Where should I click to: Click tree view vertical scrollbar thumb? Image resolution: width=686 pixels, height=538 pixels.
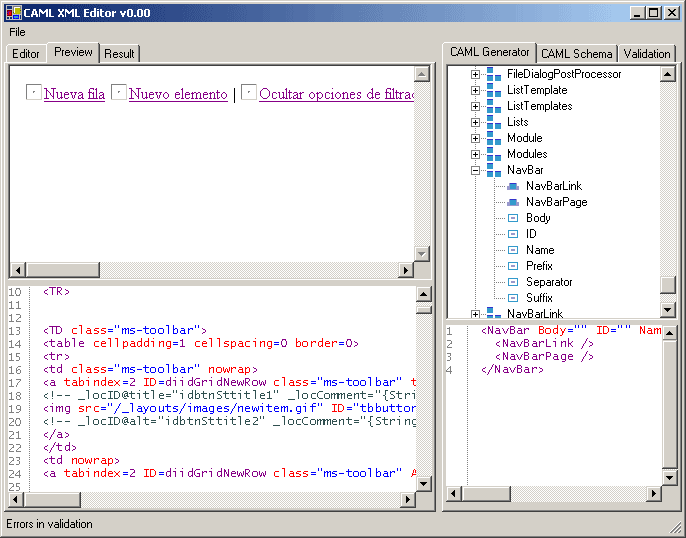668,285
